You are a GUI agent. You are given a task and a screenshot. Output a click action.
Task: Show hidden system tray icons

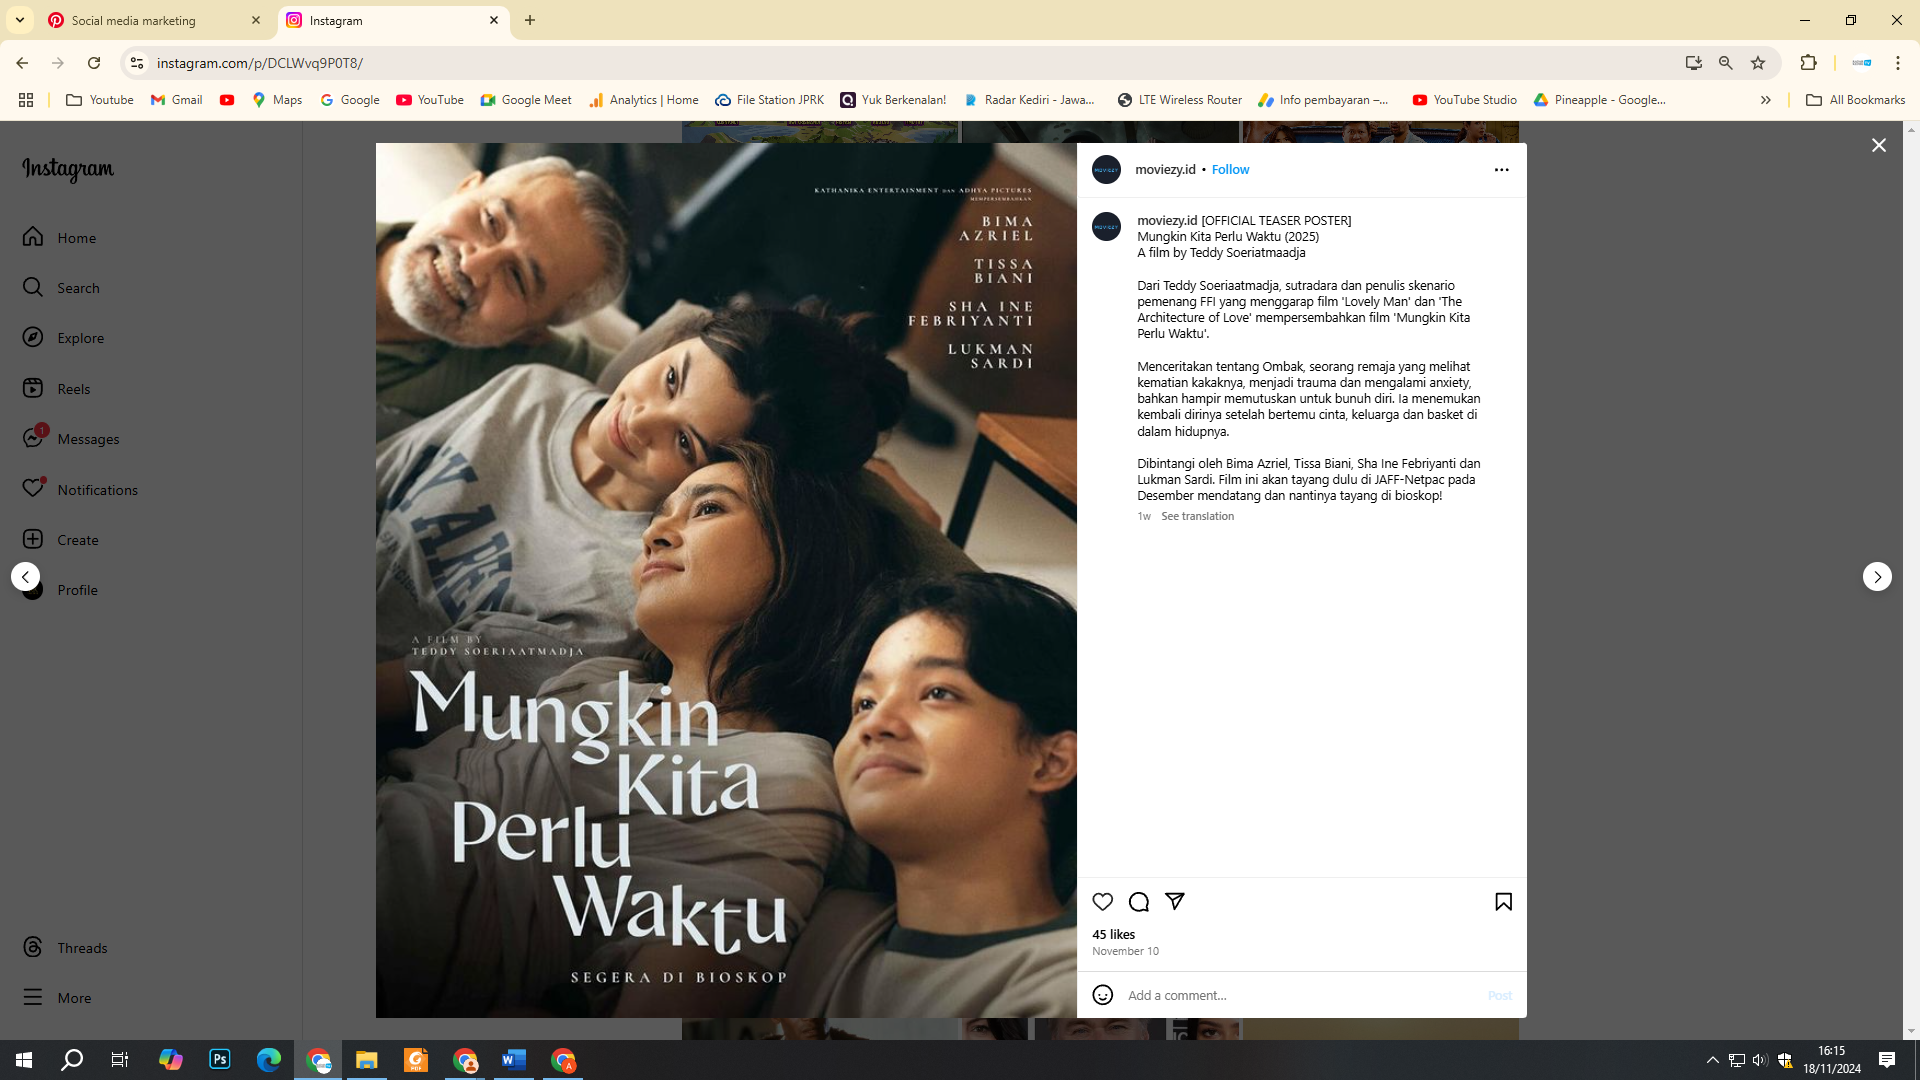[1712, 1060]
